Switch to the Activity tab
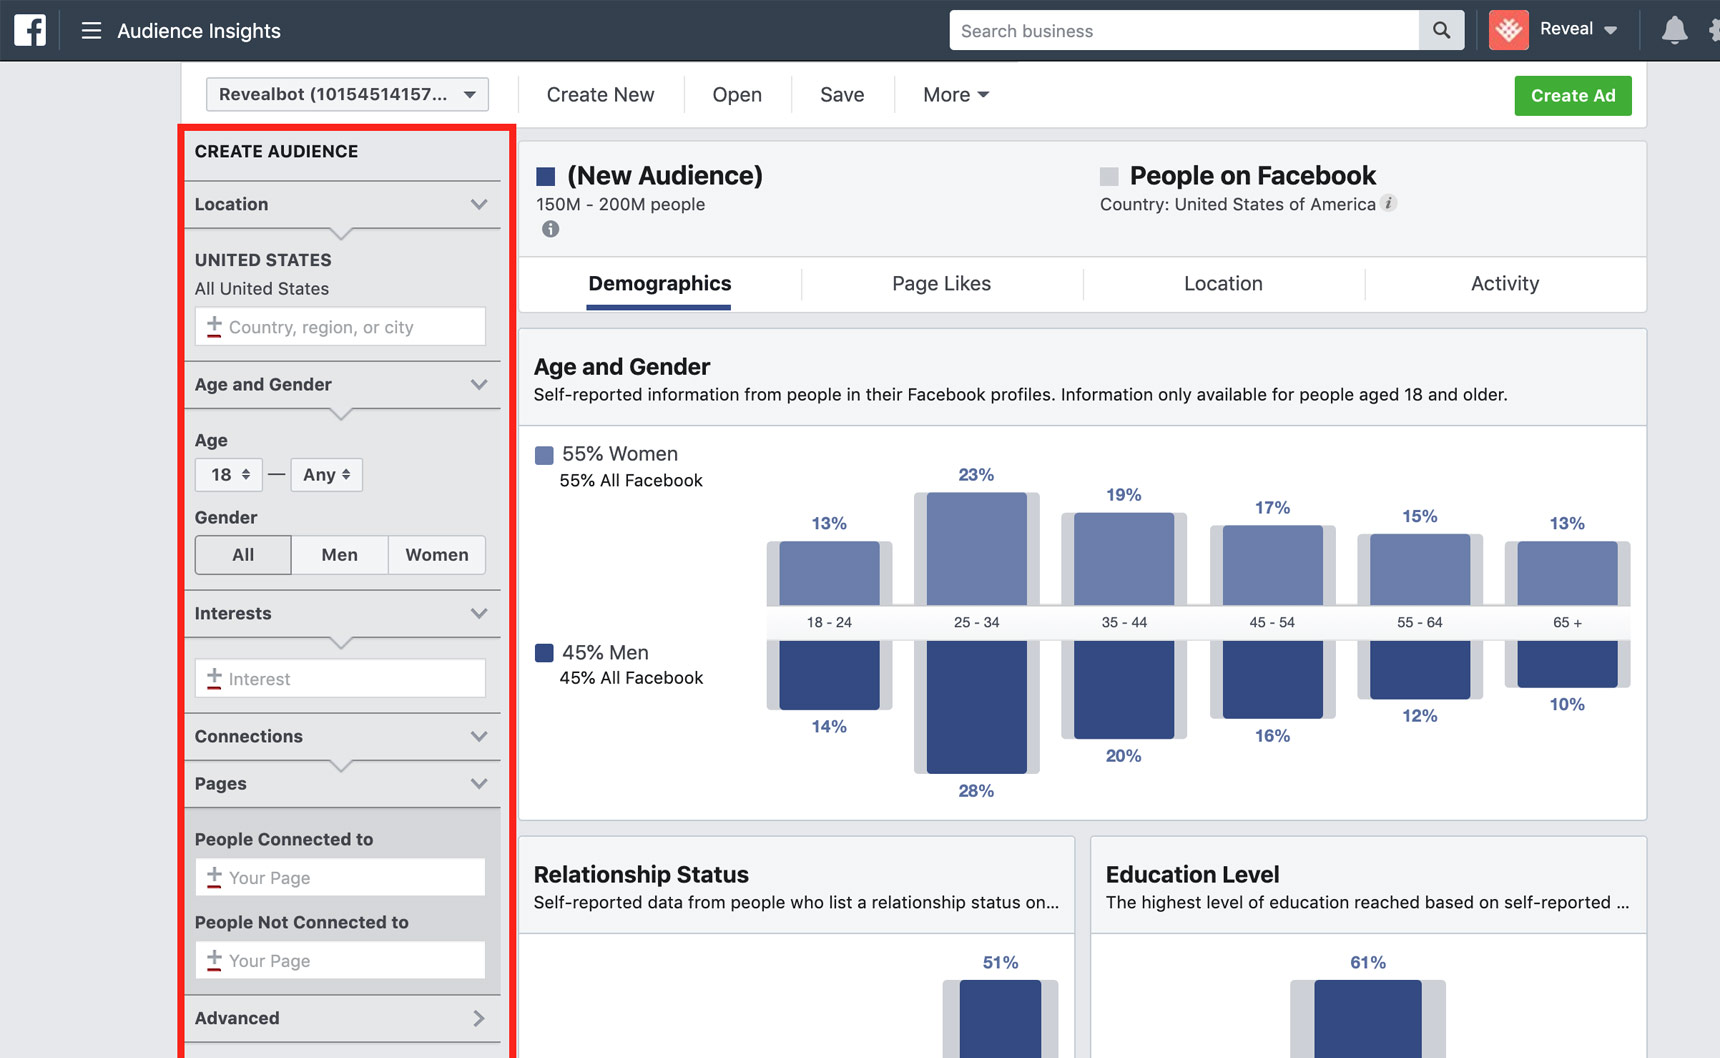Viewport: 1720px width, 1058px height. point(1505,284)
